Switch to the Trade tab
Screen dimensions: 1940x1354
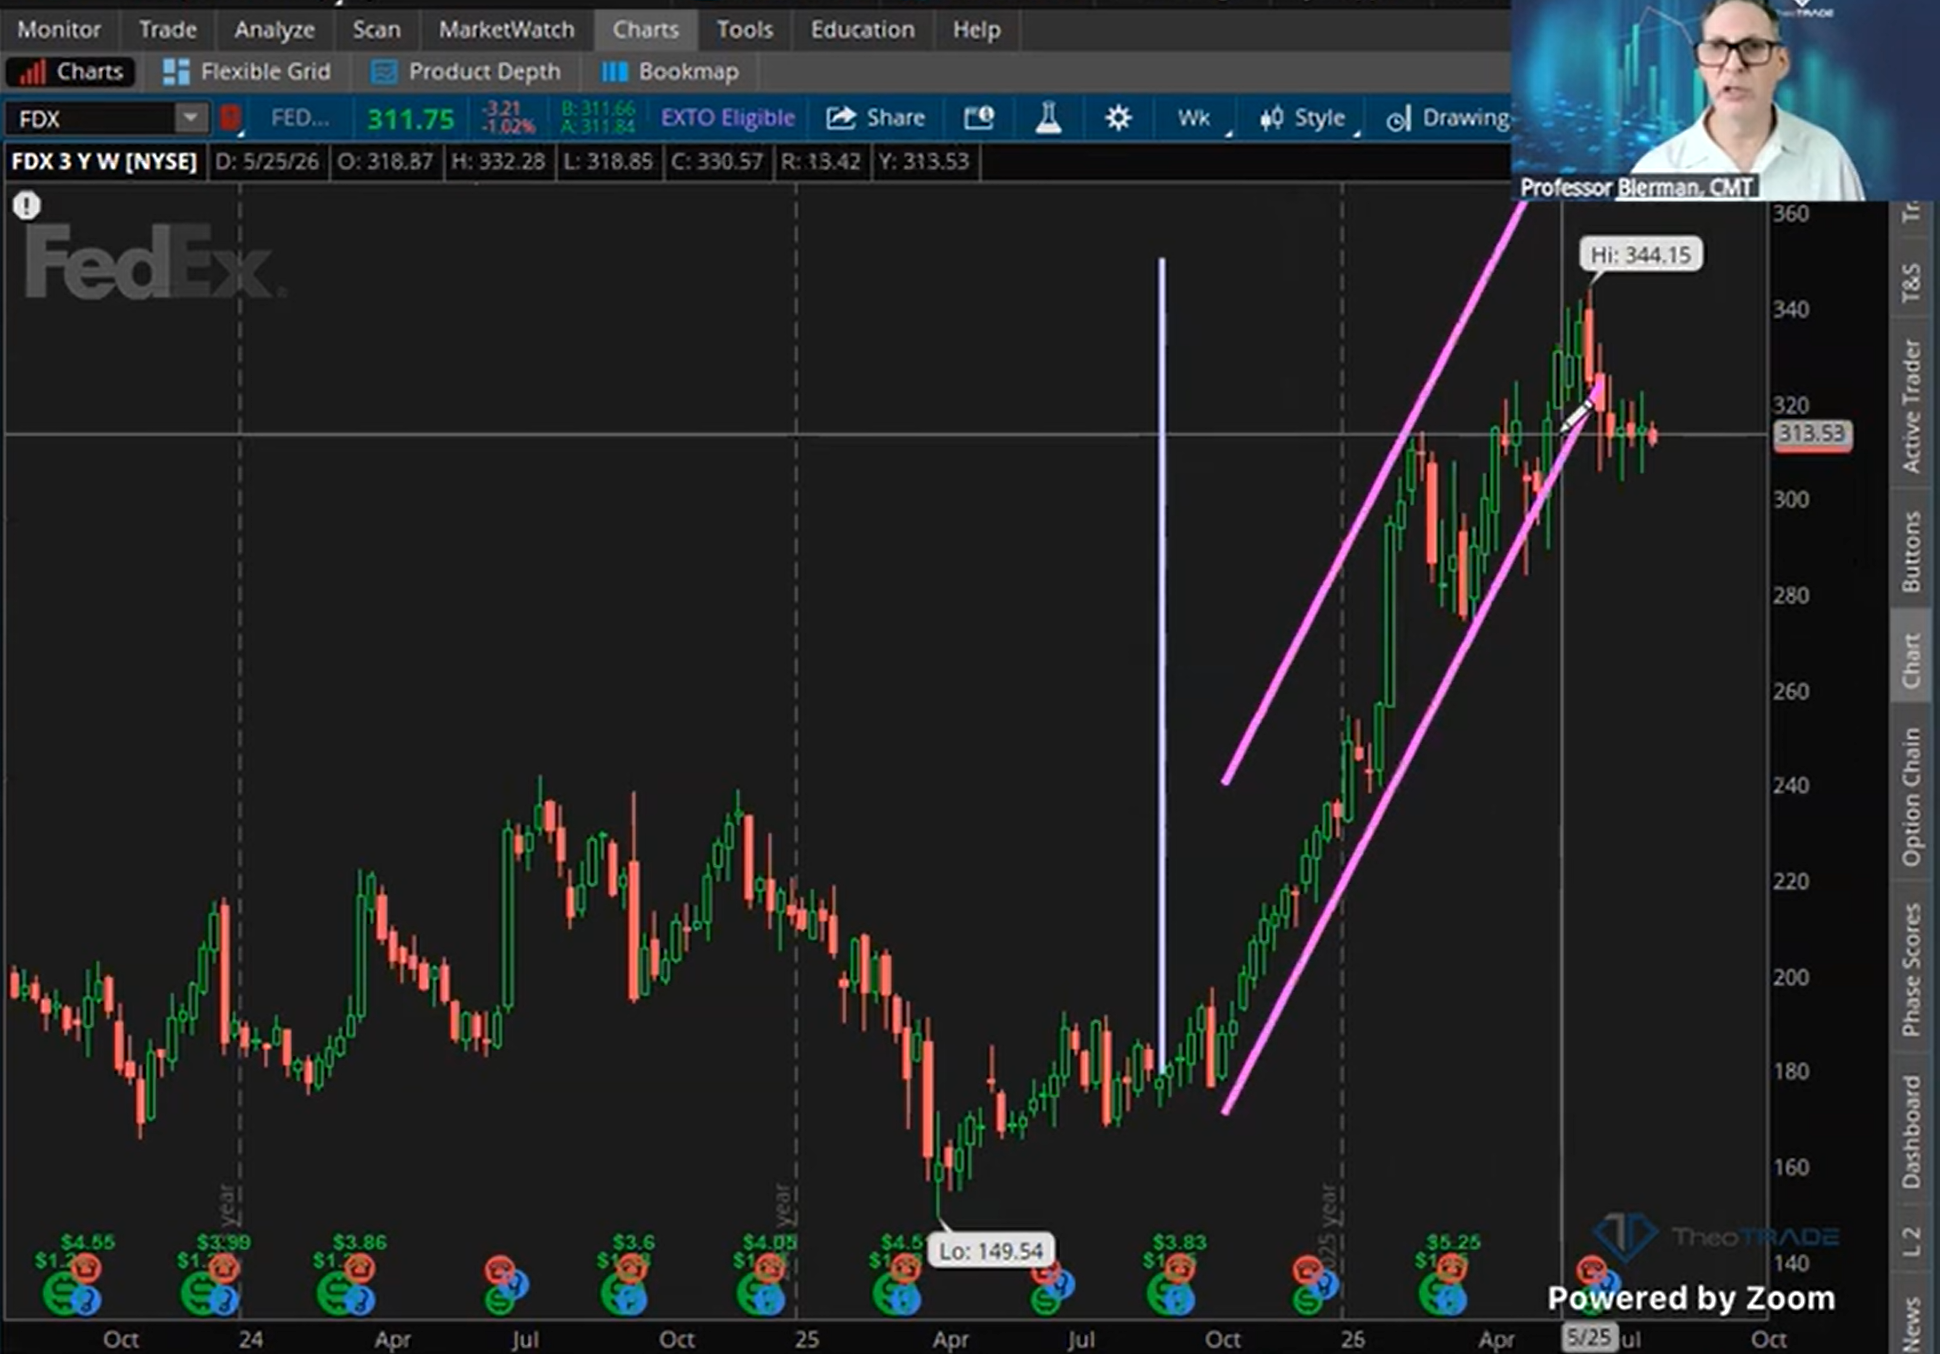coord(167,30)
